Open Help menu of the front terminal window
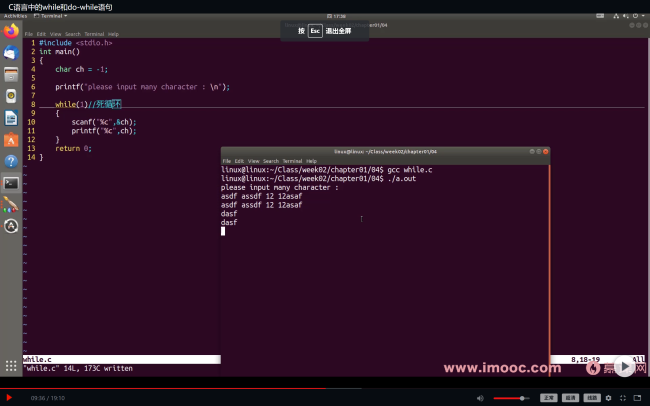Screen dimensions: 650x406 point(312,161)
